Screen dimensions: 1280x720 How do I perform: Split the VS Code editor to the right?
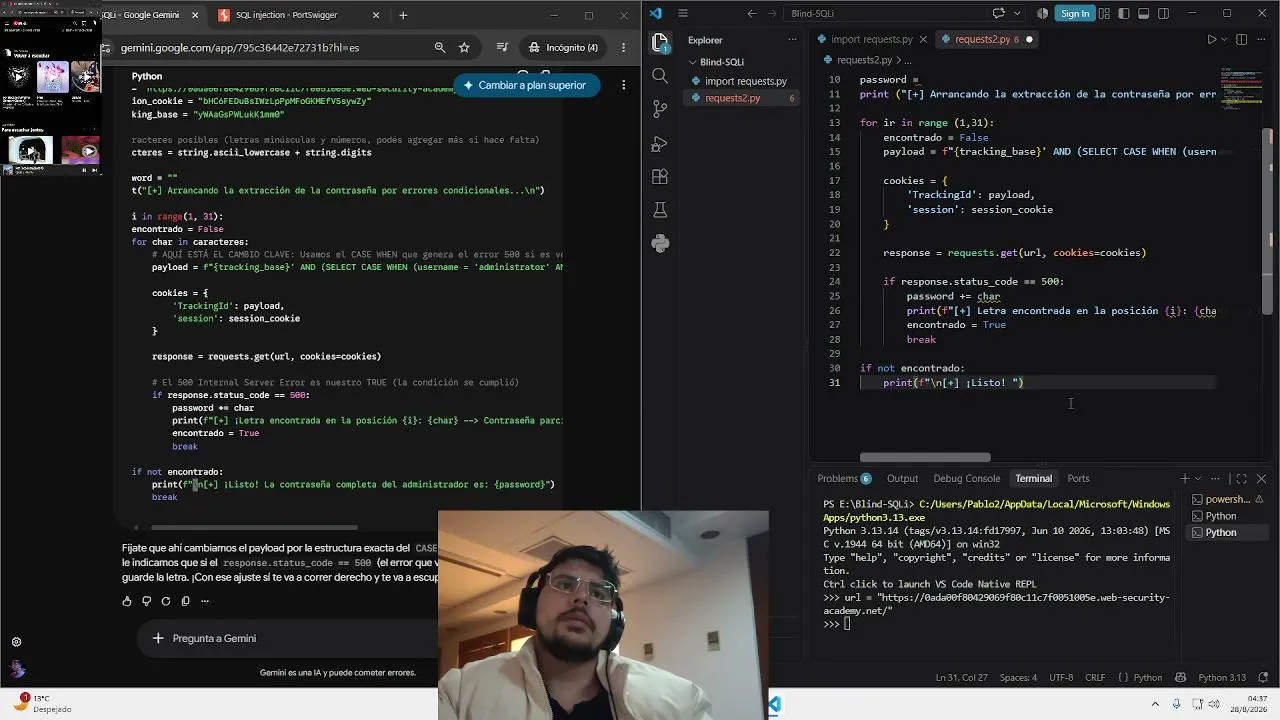1242,39
